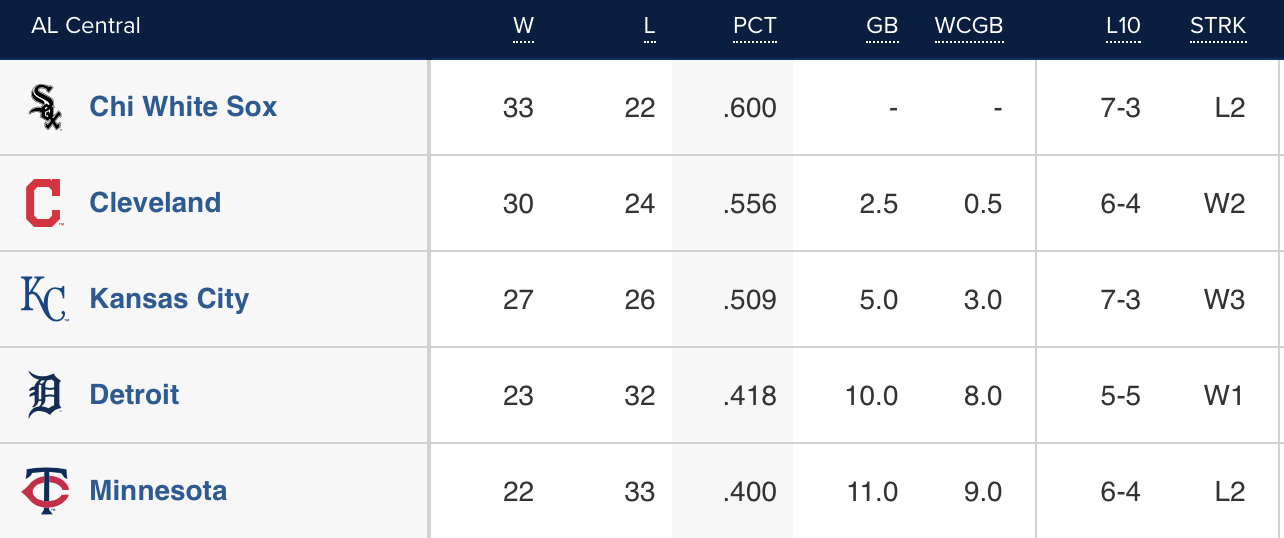
Task: Sort standings by the W column header
Action: (523, 26)
